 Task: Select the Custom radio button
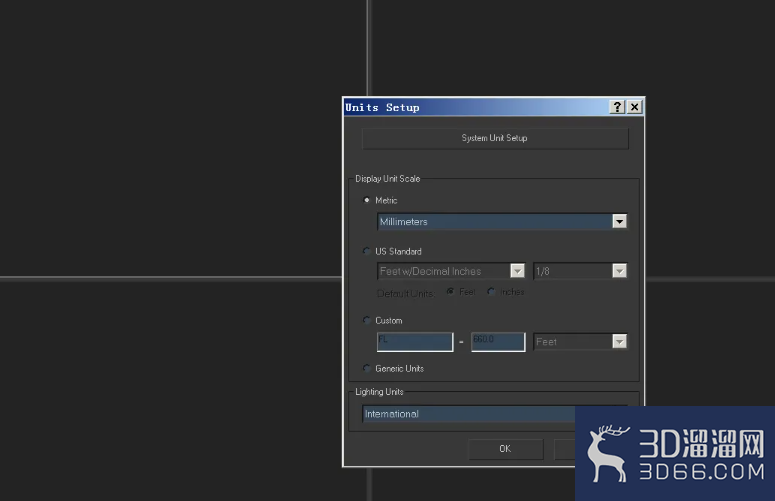(367, 320)
